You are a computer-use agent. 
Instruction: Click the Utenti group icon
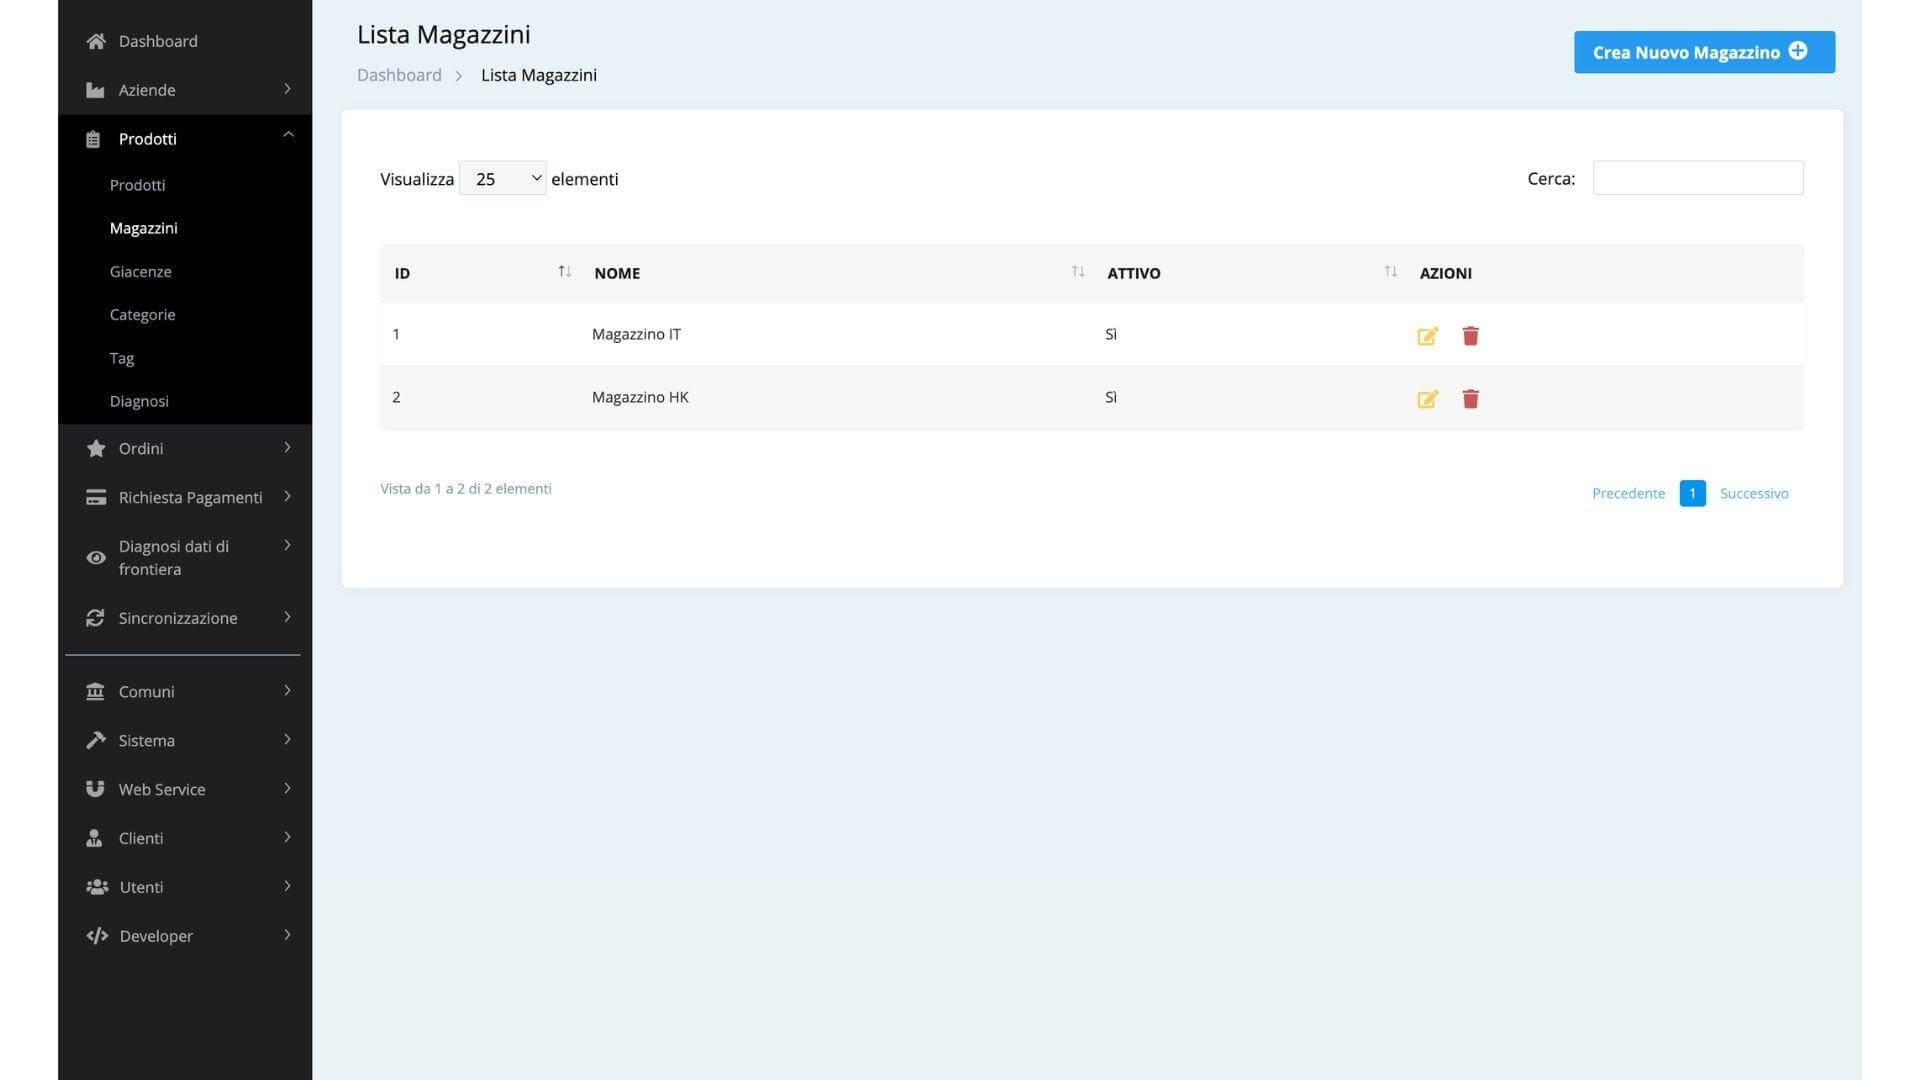tap(97, 887)
